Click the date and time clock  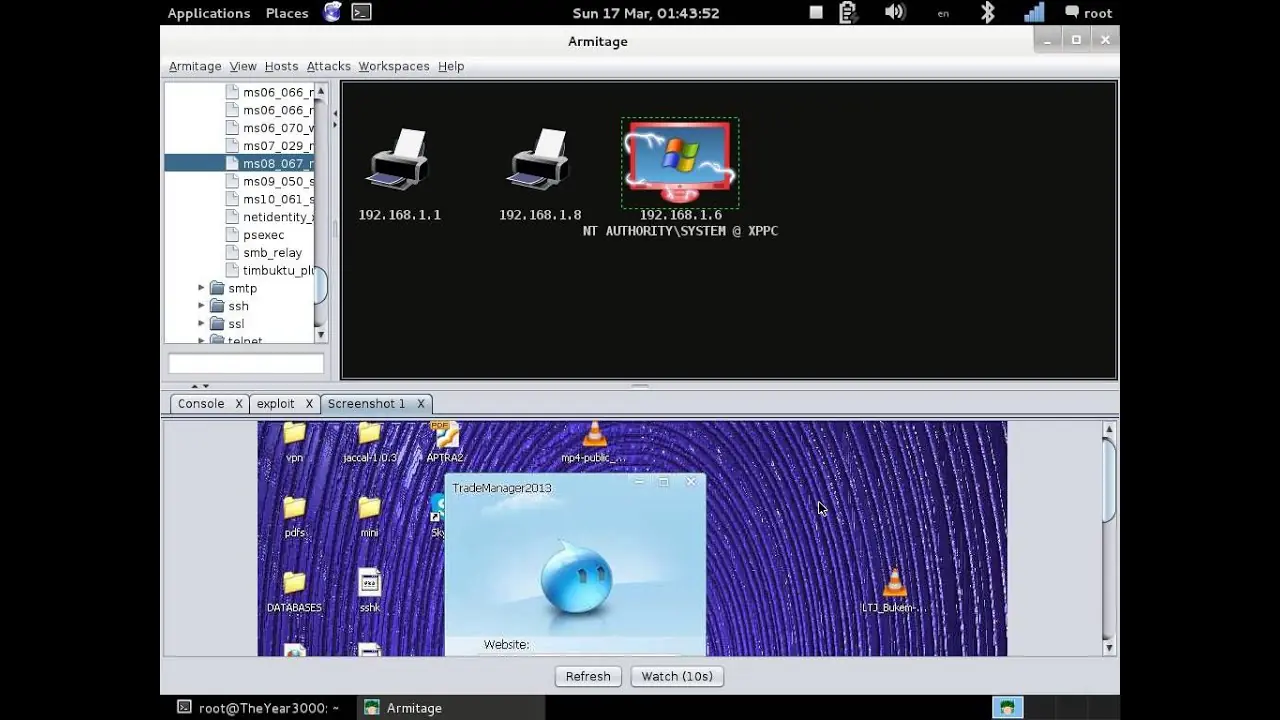[646, 13]
